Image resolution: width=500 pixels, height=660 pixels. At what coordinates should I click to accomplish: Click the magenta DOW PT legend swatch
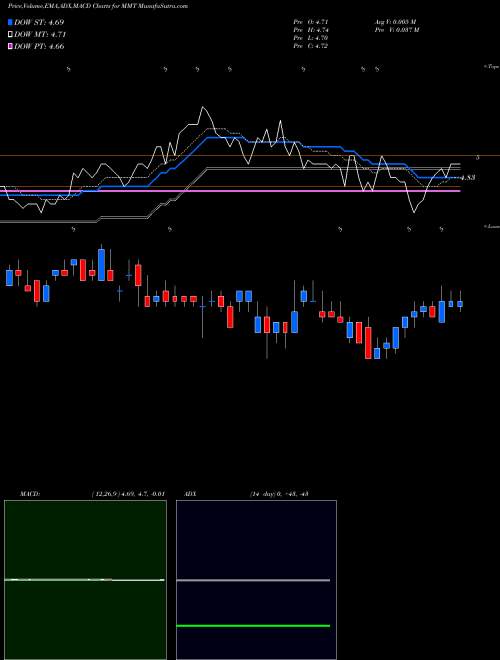point(10,47)
